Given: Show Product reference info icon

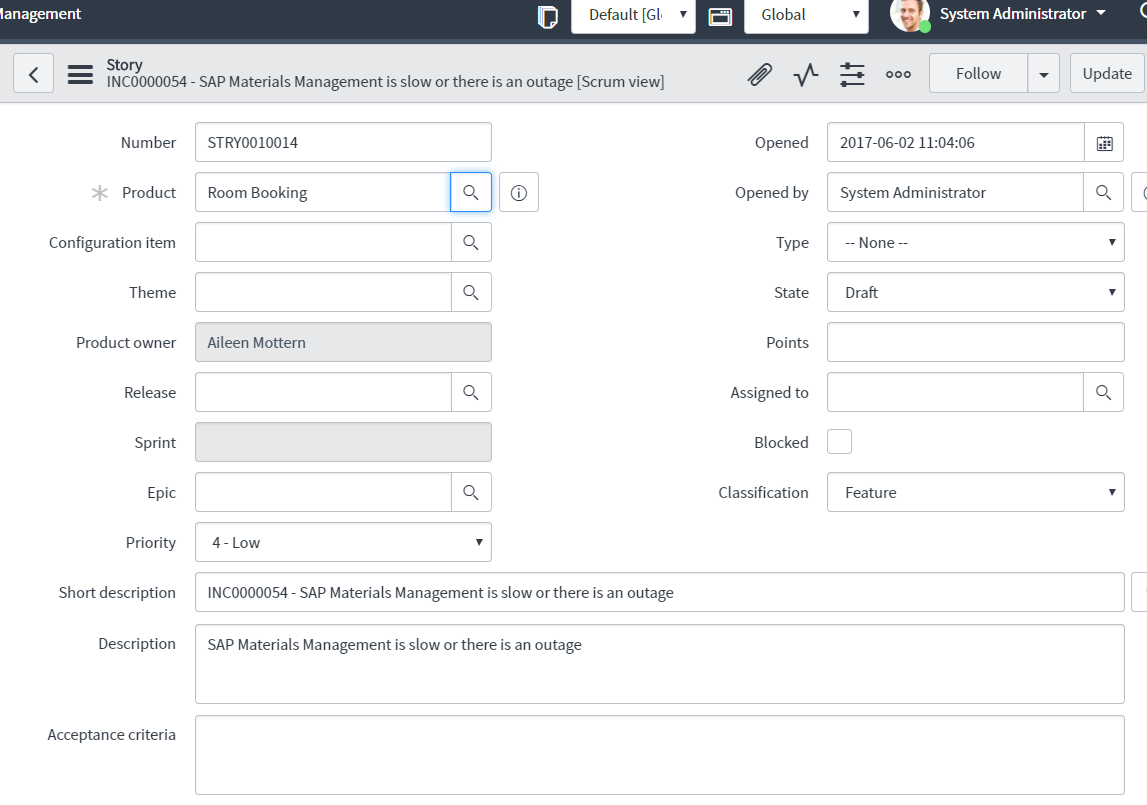Looking at the screenshot, I should tap(519, 192).
